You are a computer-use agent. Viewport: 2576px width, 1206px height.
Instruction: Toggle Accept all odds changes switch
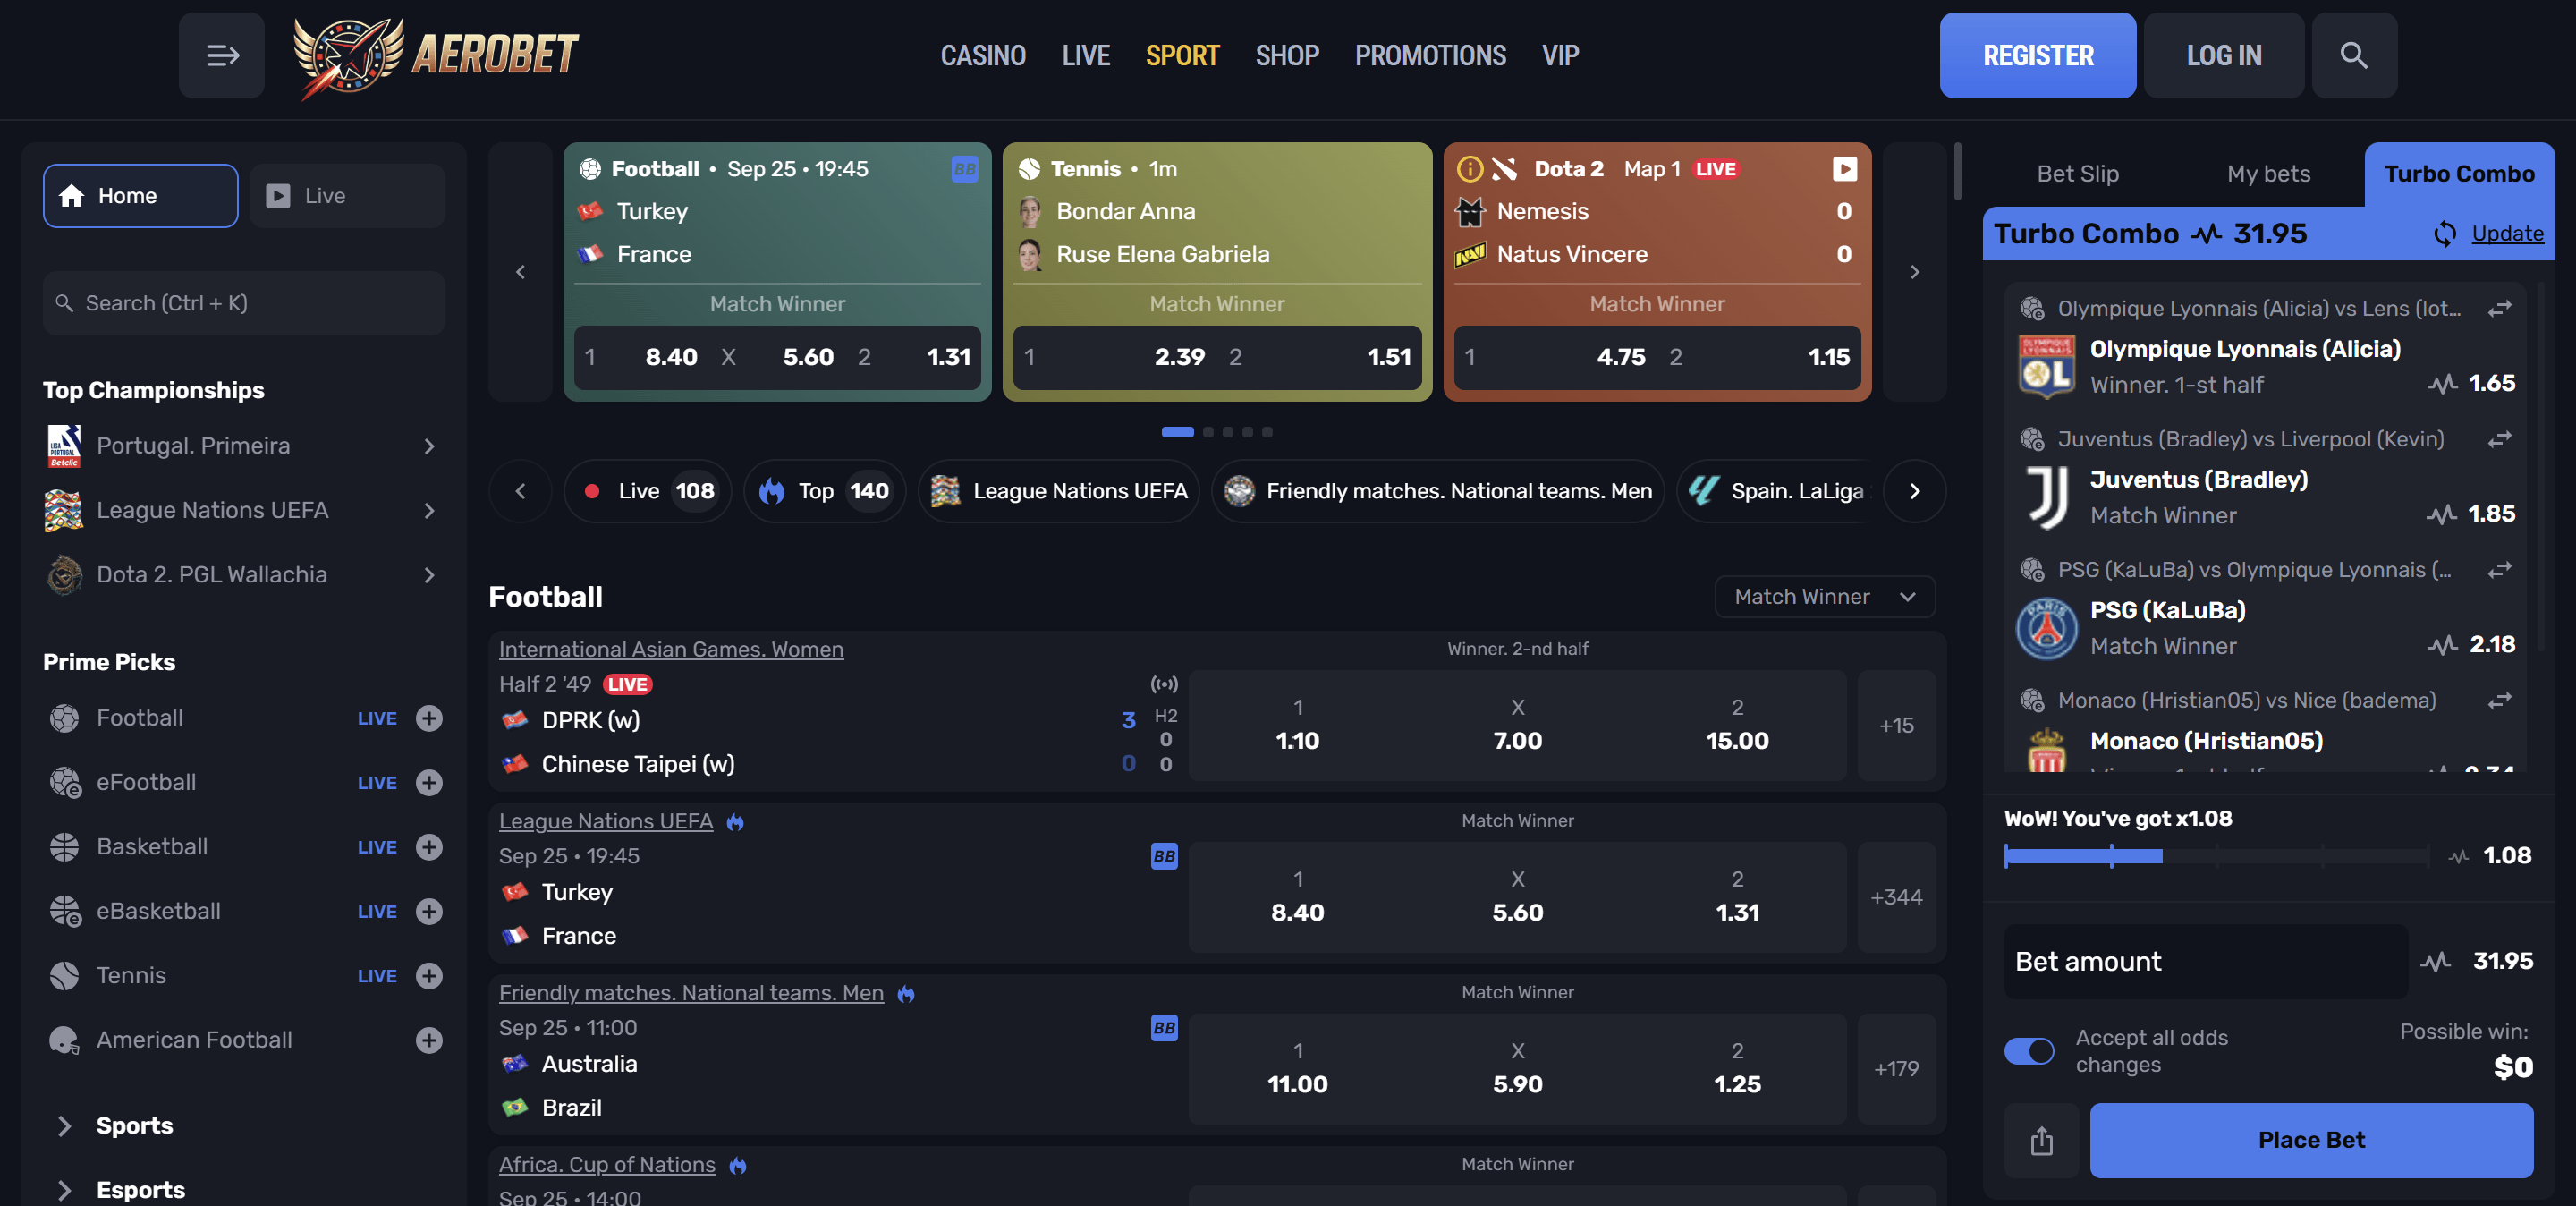[2029, 1051]
